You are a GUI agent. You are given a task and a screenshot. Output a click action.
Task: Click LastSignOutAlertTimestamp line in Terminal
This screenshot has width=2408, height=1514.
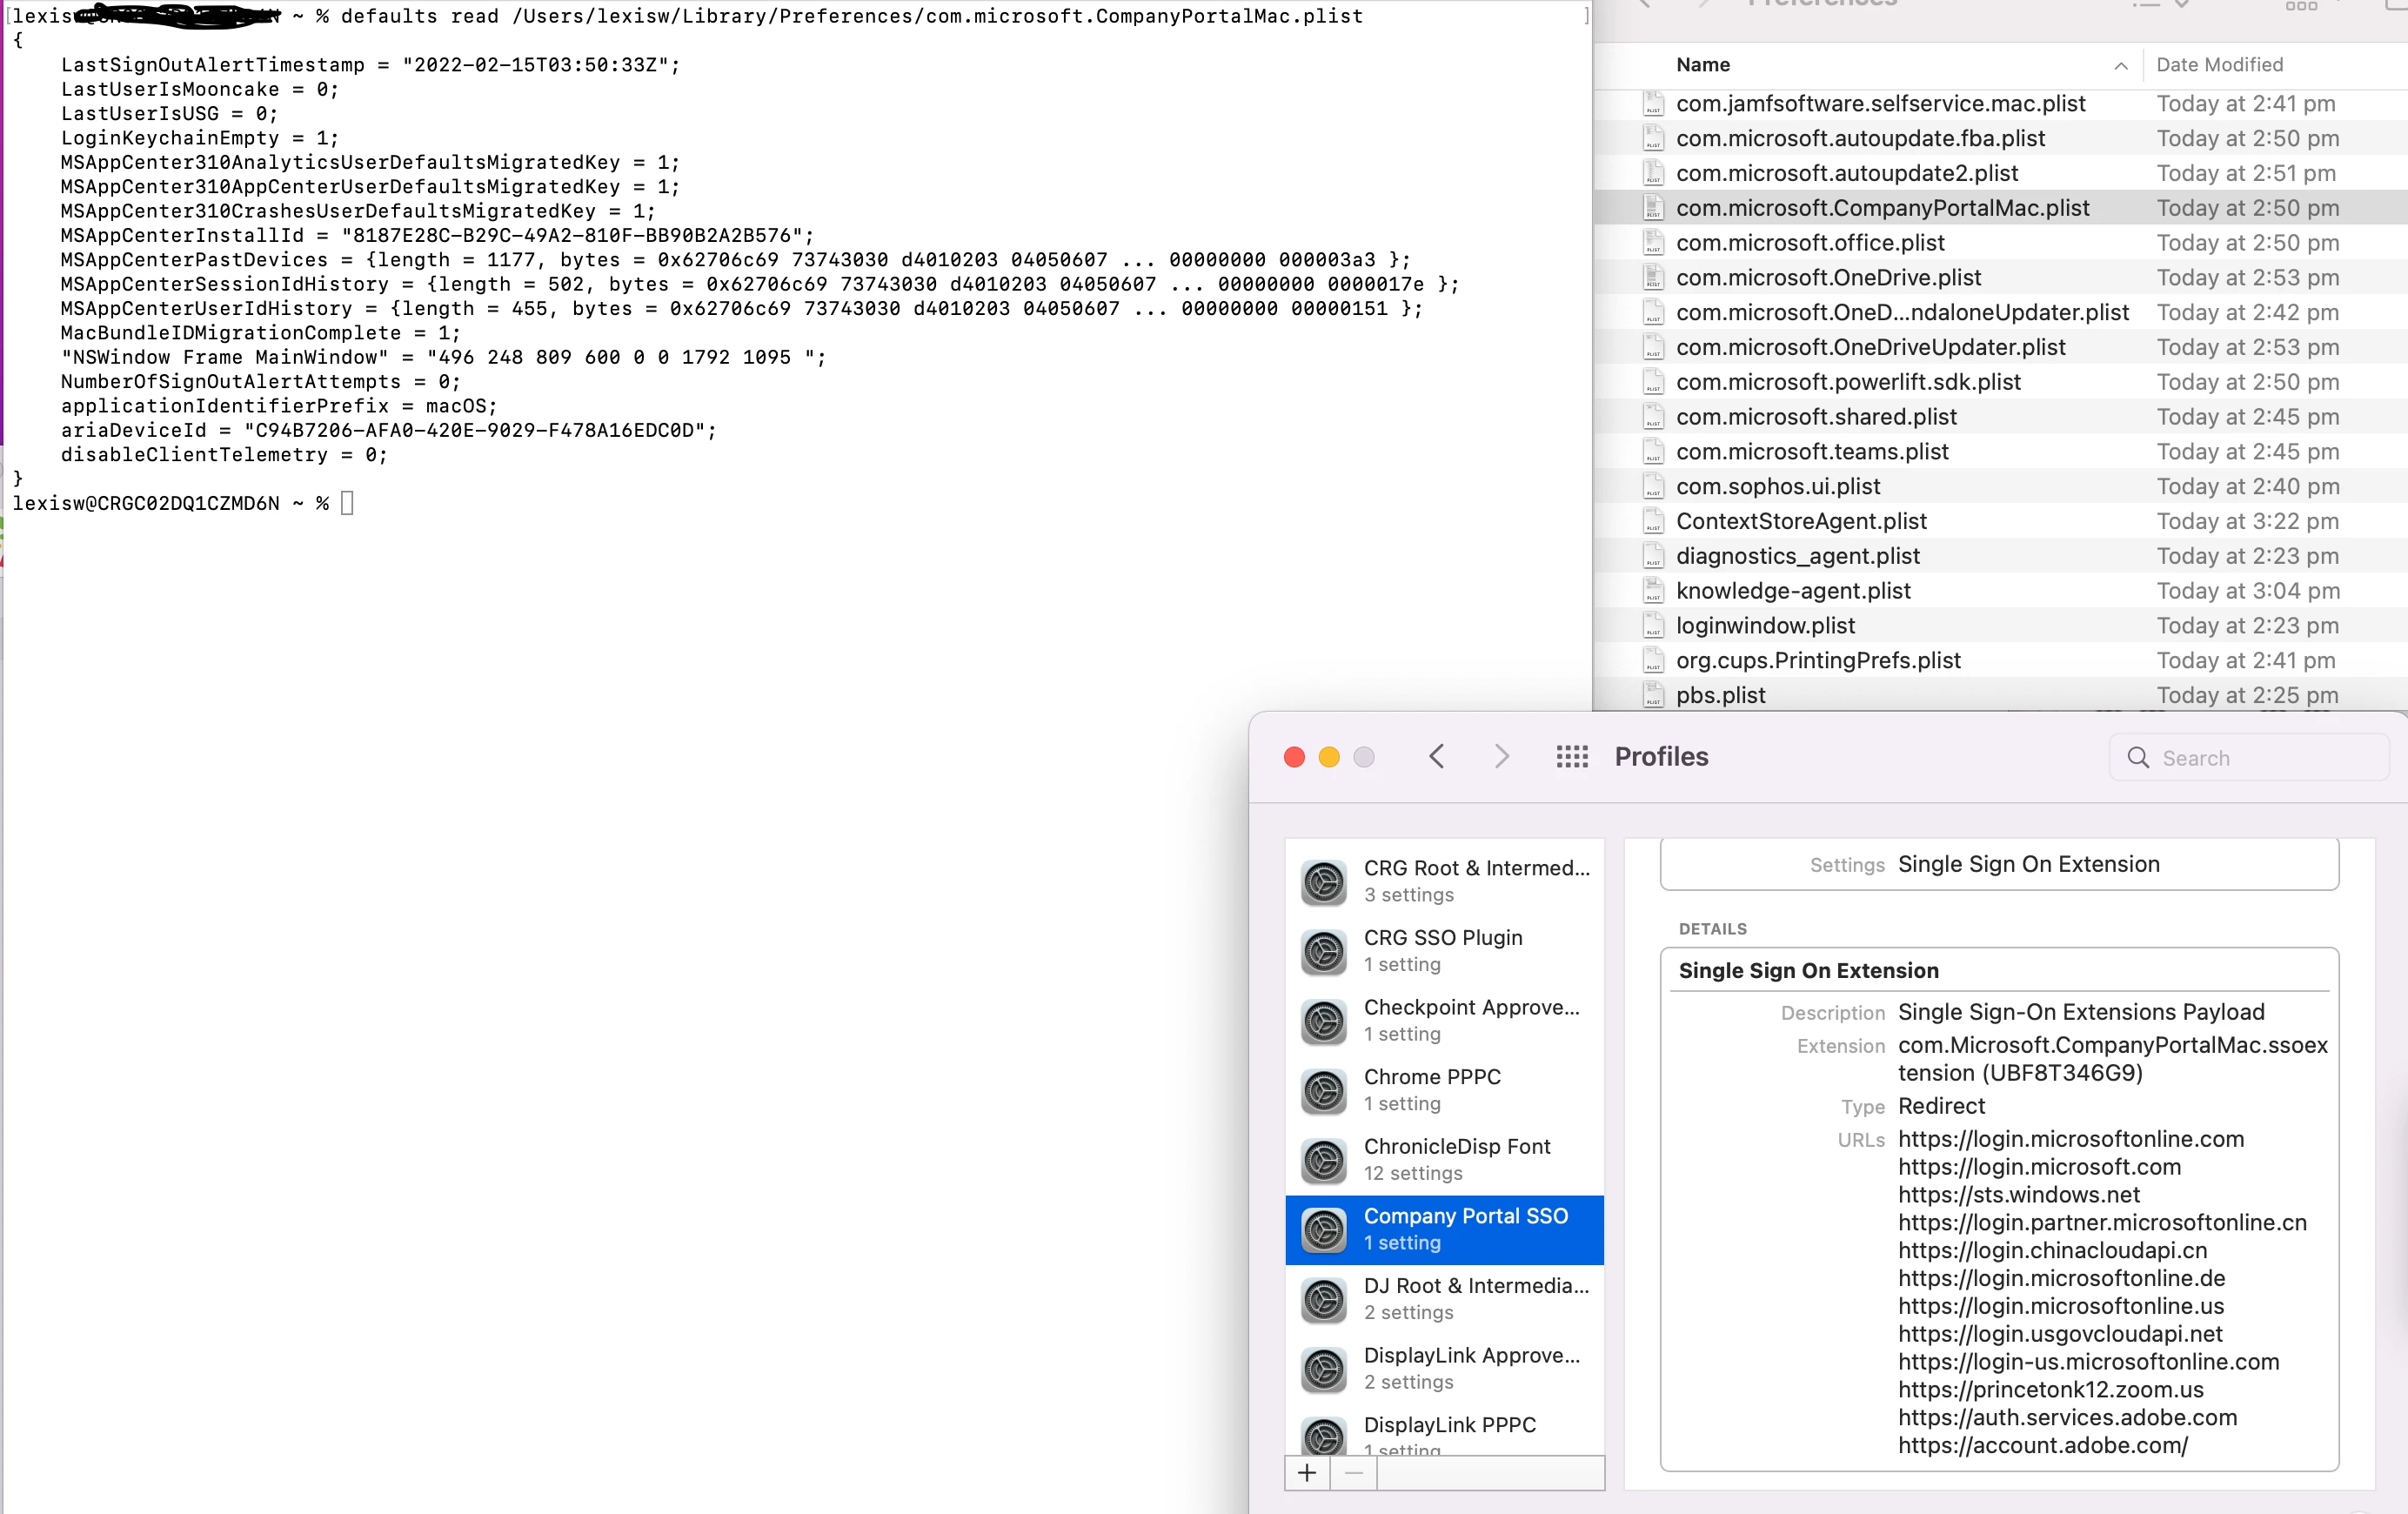(x=370, y=65)
